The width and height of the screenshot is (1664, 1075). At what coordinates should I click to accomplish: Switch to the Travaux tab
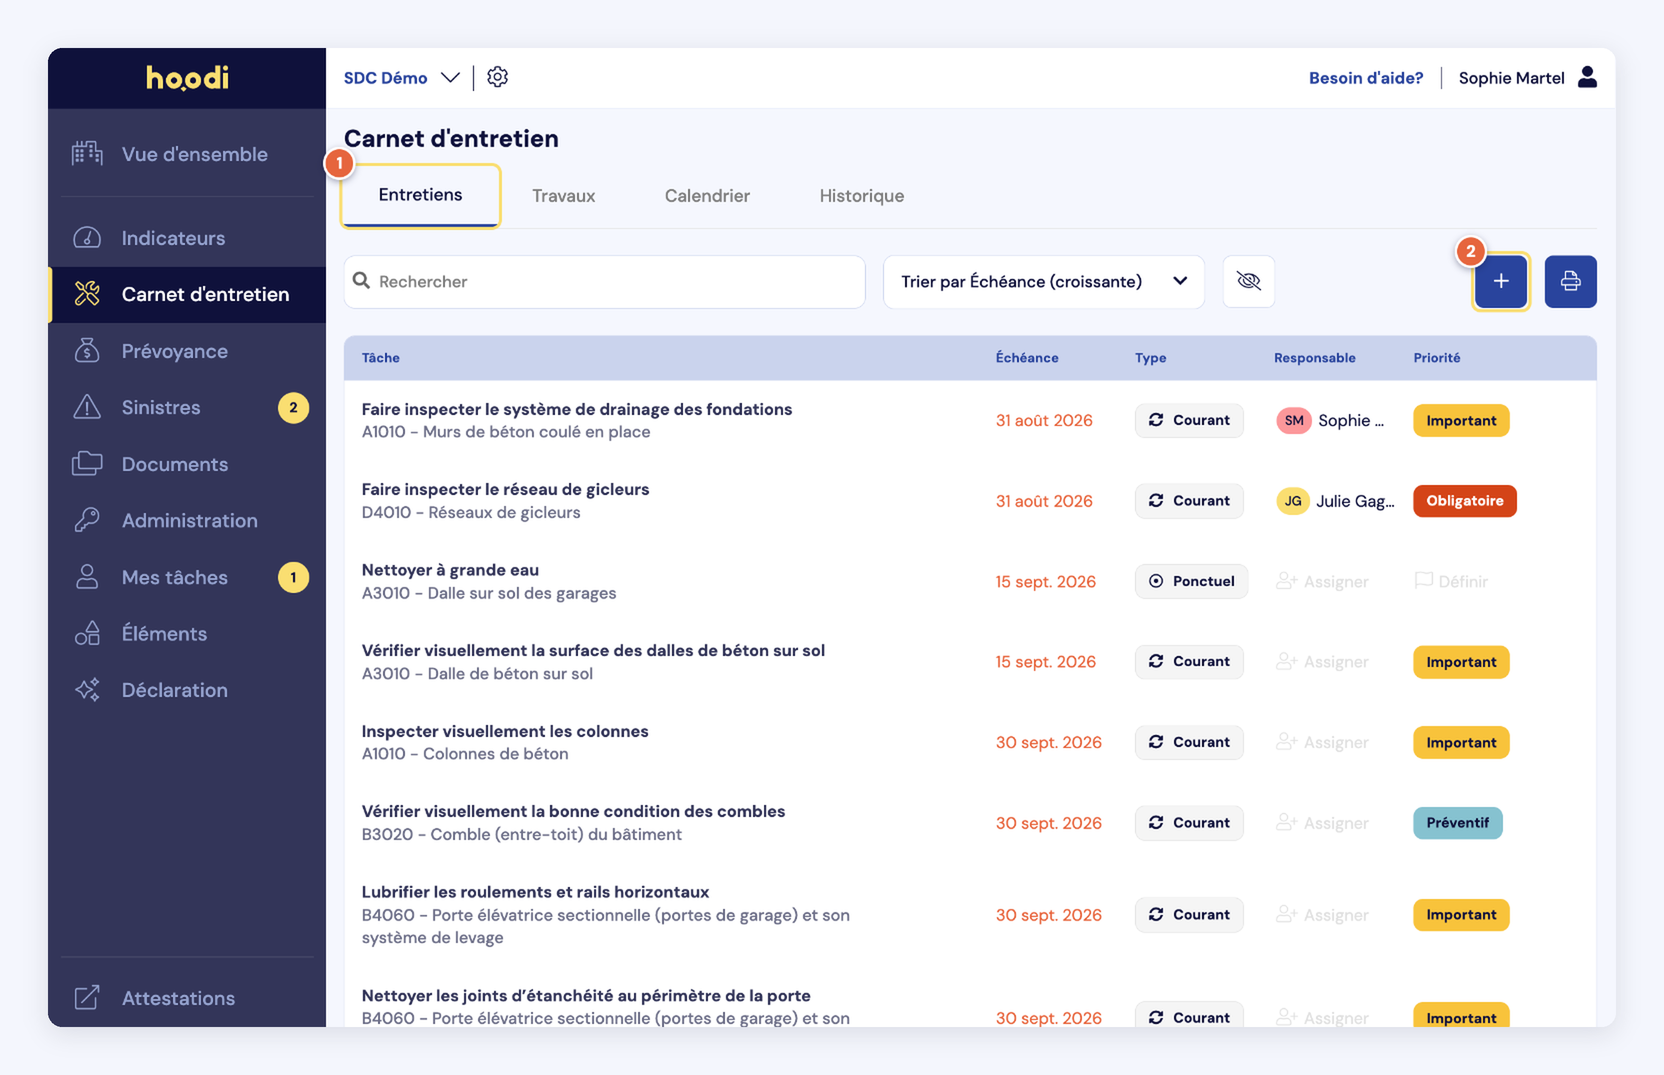(x=564, y=196)
